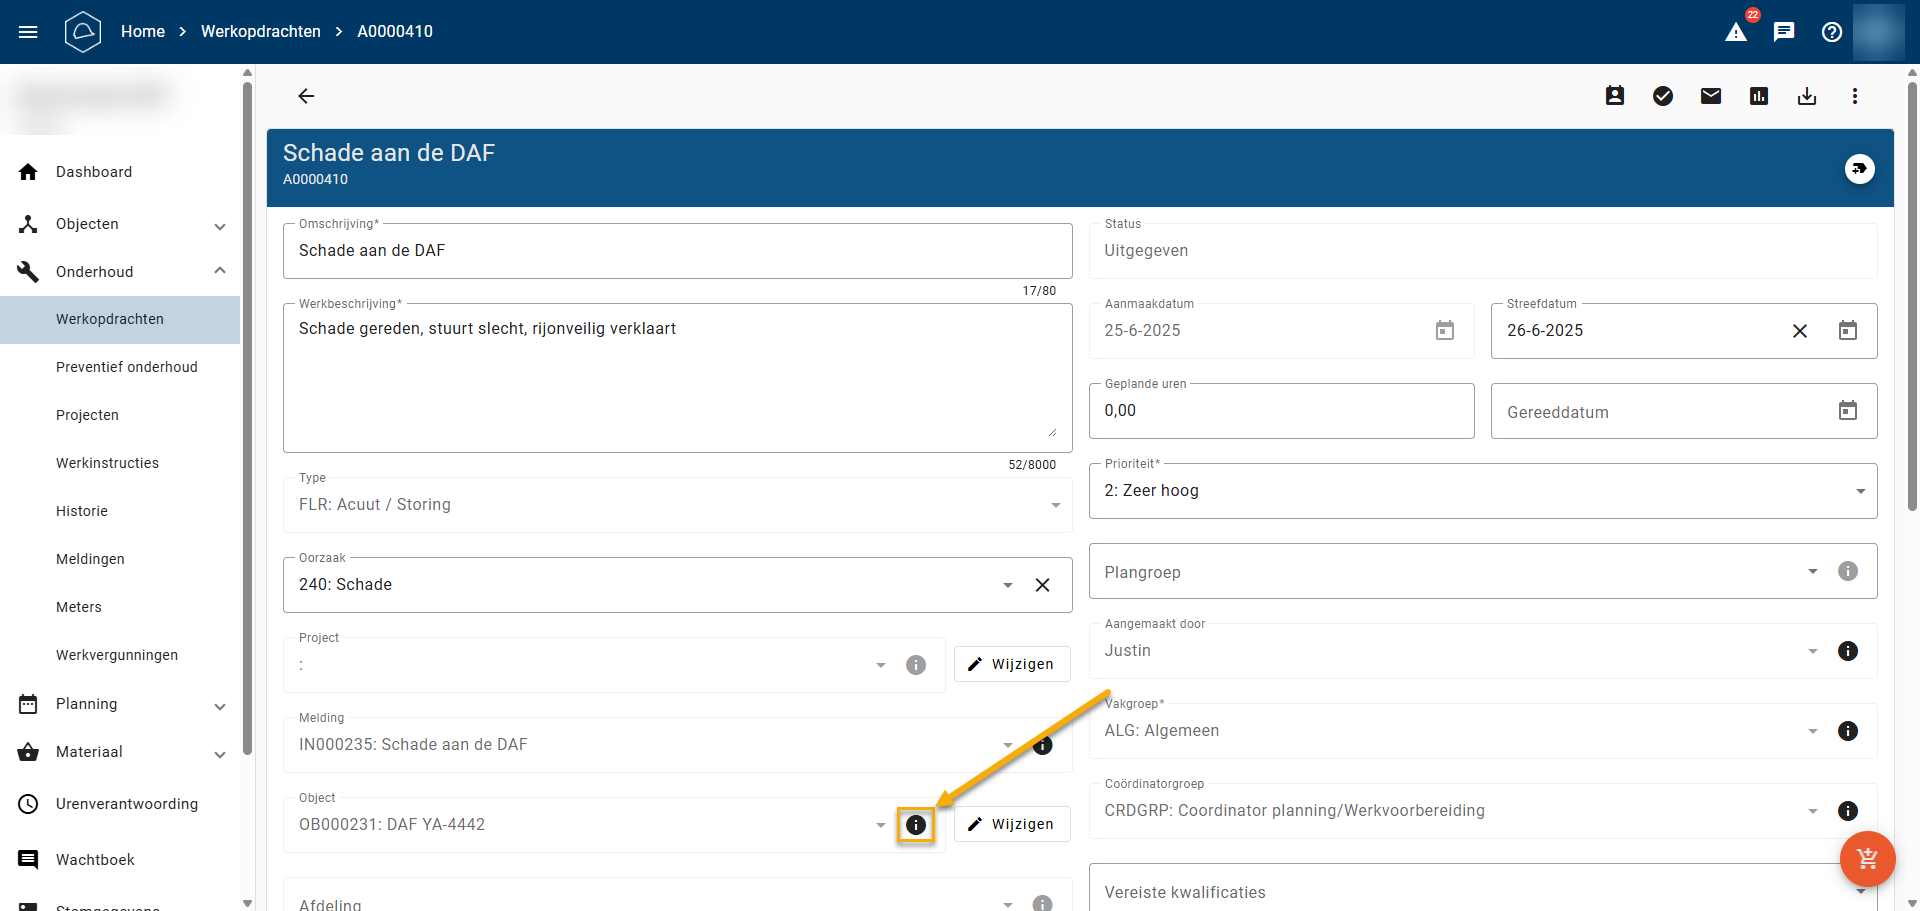Open the chat messages icon
The height and width of the screenshot is (911, 1920).
point(1784,32)
